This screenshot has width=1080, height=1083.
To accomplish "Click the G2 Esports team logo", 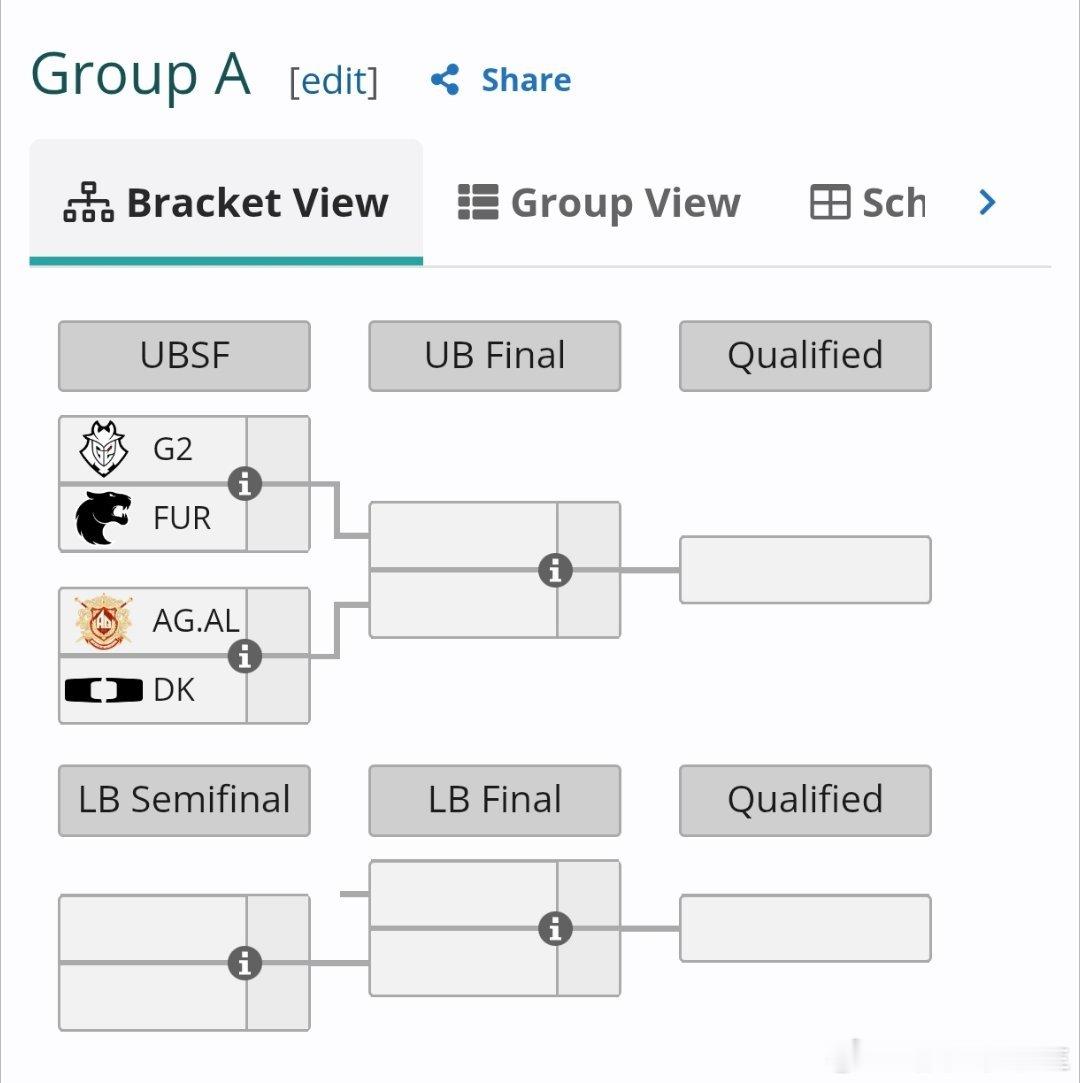I will pos(104,449).
